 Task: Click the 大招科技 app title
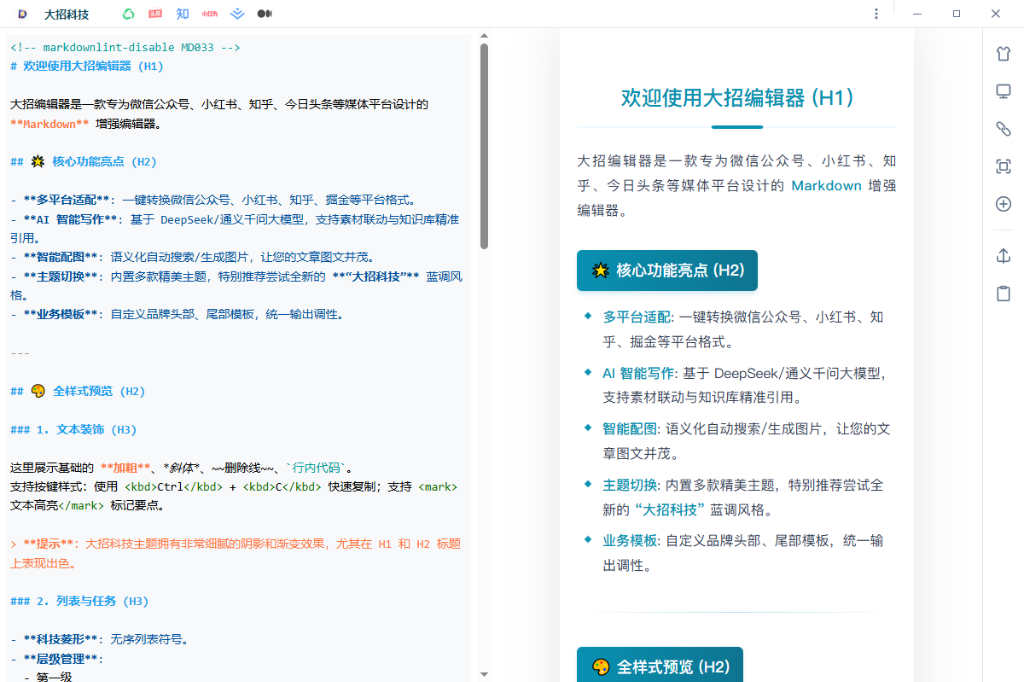tap(65, 14)
